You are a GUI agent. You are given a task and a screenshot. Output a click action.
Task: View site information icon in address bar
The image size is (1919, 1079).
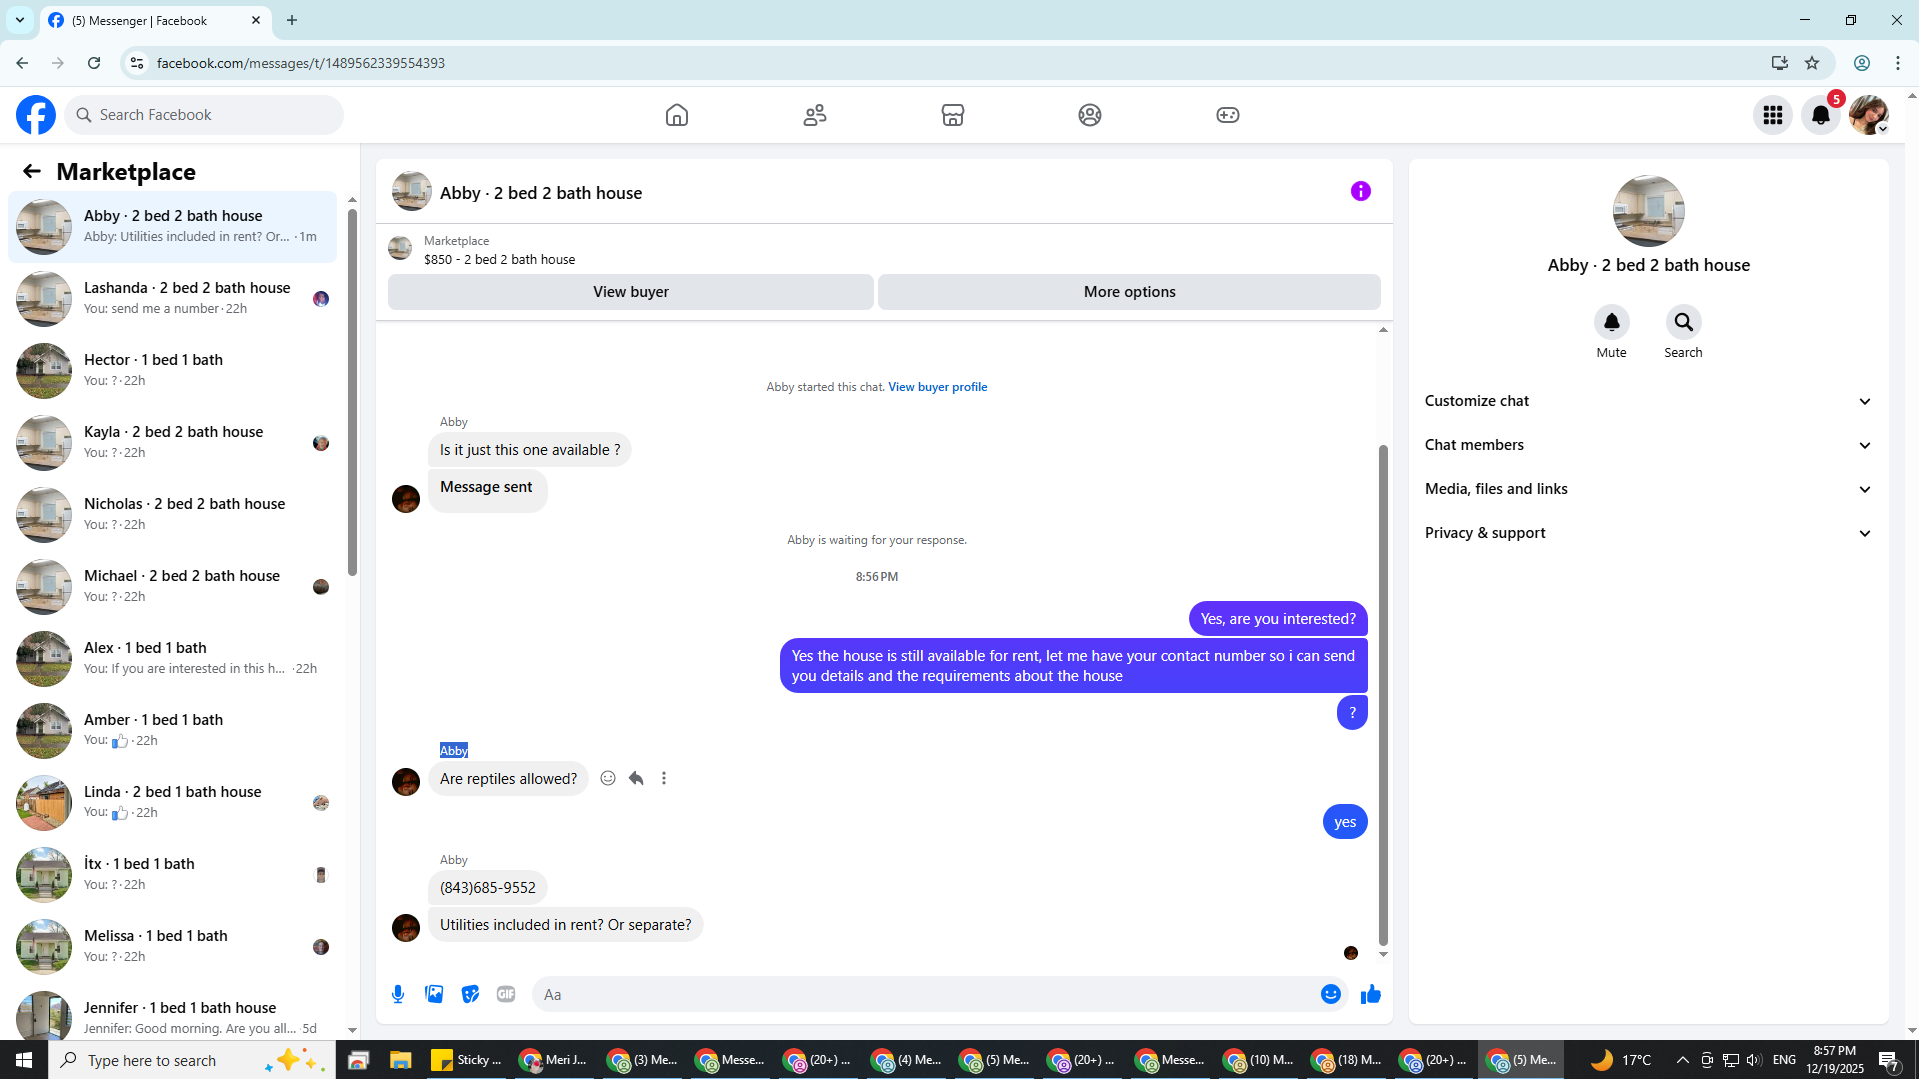(137, 63)
